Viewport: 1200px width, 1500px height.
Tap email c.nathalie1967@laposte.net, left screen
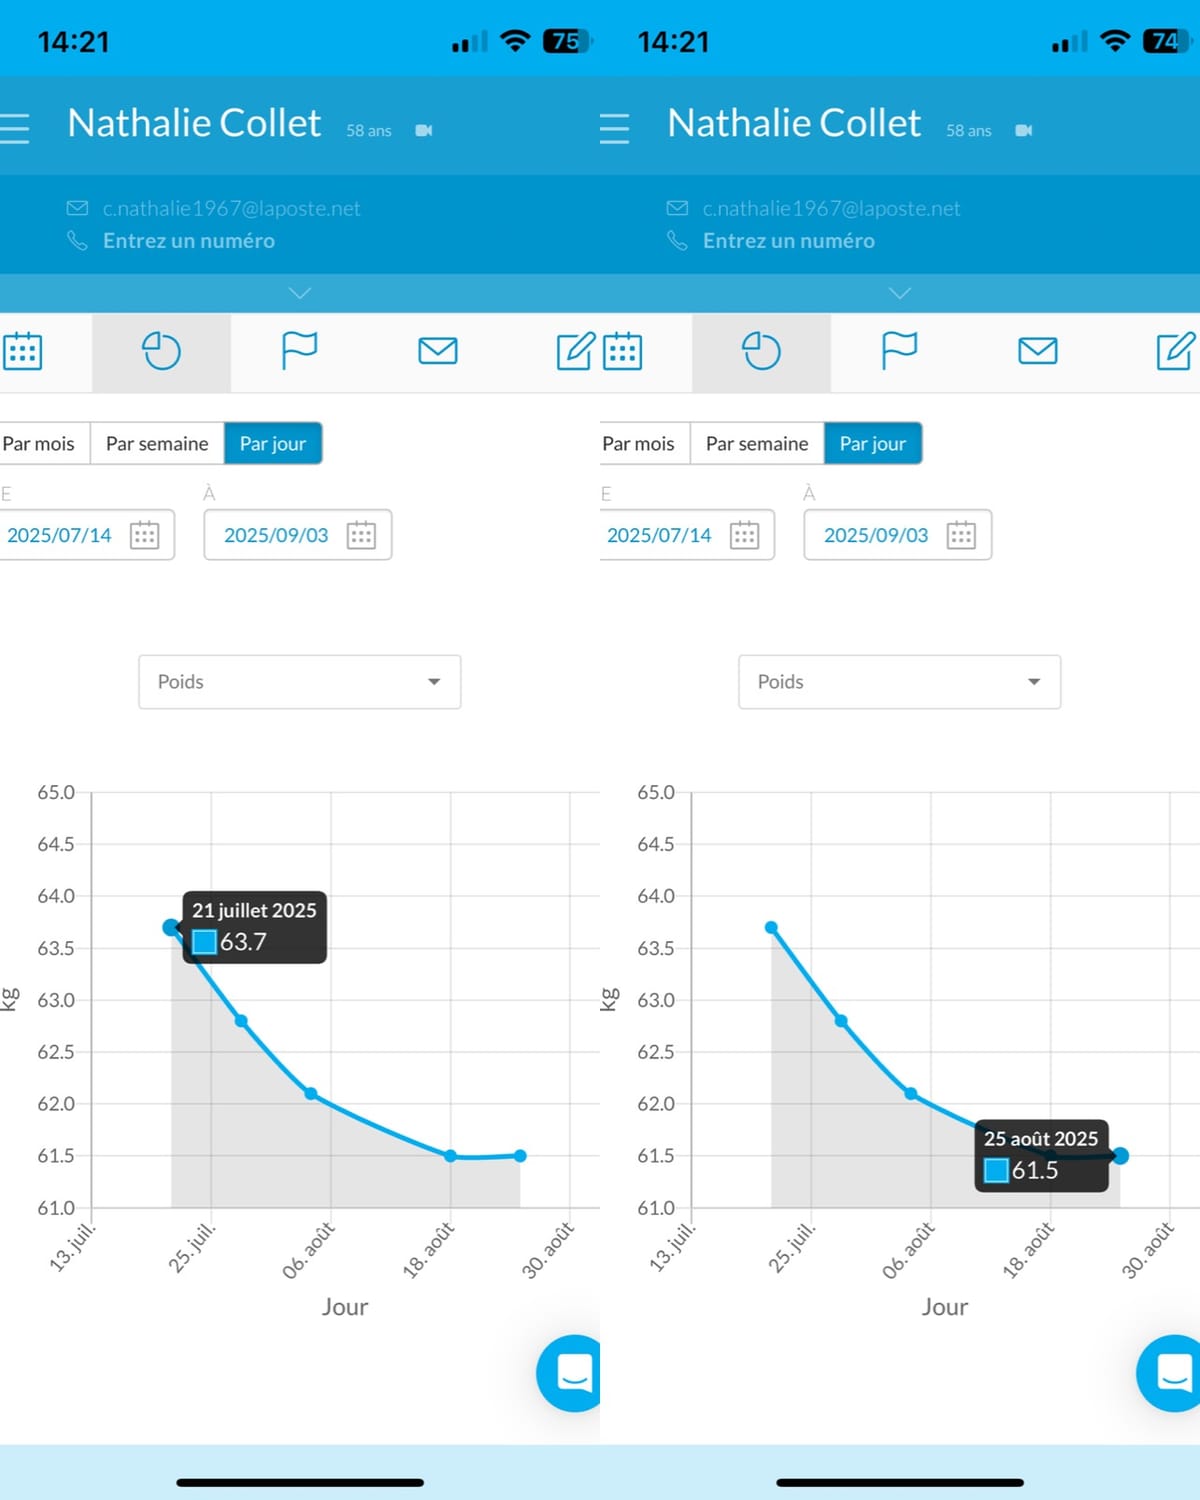pos(232,208)
